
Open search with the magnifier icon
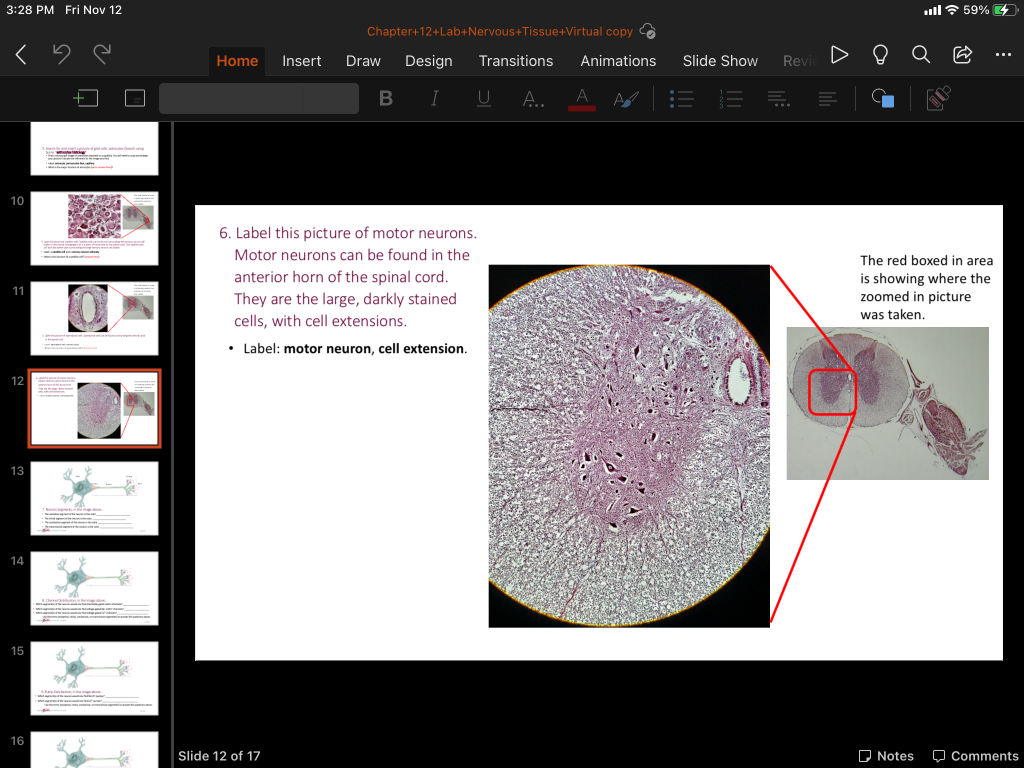tap(921, 55)
